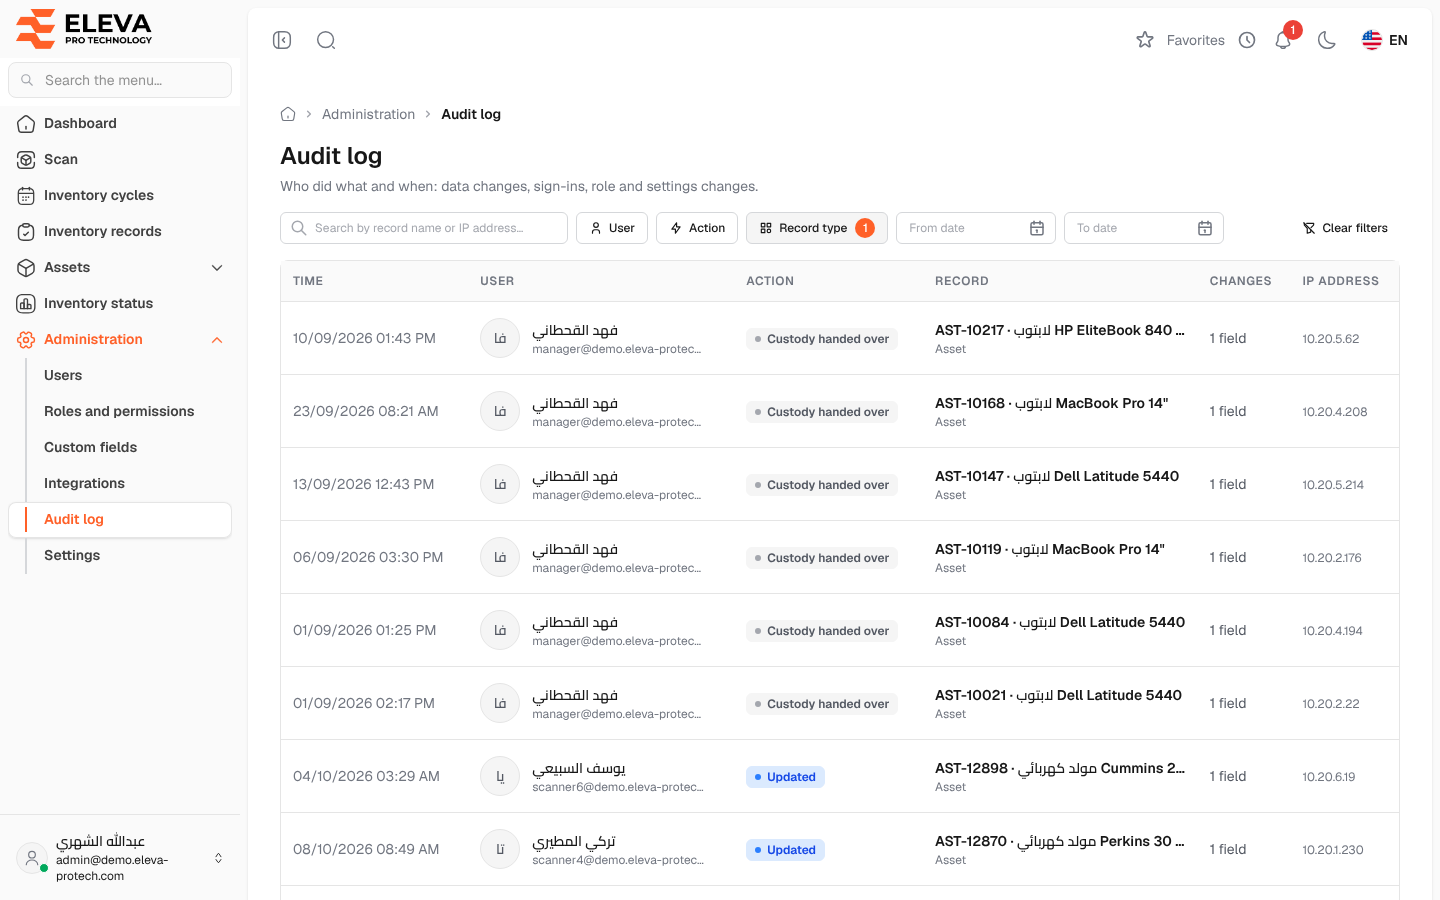Click the Dashboard home icon in sidebar

click(26, 123)
